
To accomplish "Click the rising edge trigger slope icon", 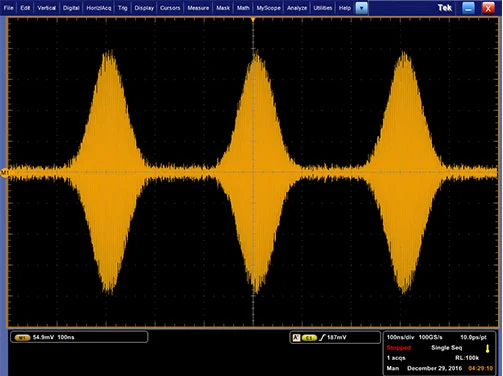I will coord(322,338).
